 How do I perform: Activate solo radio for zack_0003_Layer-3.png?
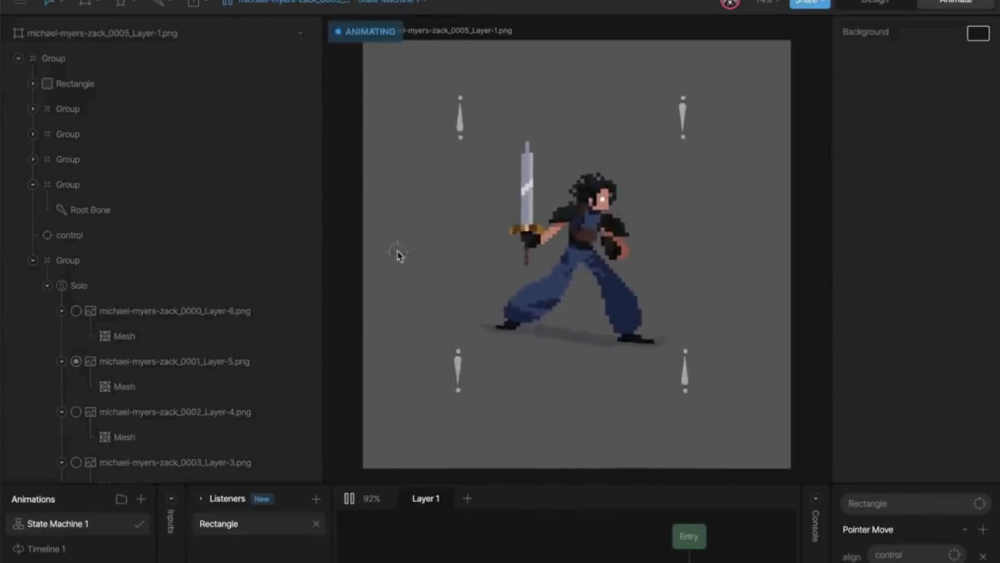[76, 462]
